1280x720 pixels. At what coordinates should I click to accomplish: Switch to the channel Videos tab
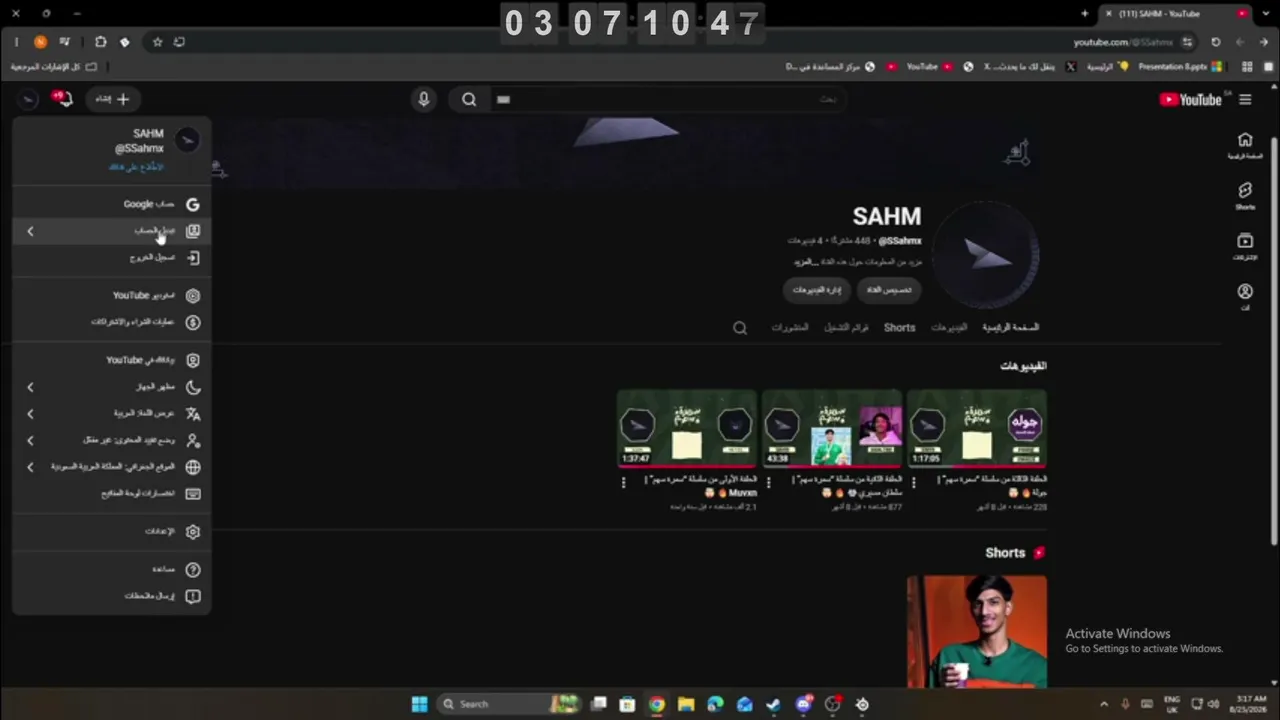pos(949,327)
